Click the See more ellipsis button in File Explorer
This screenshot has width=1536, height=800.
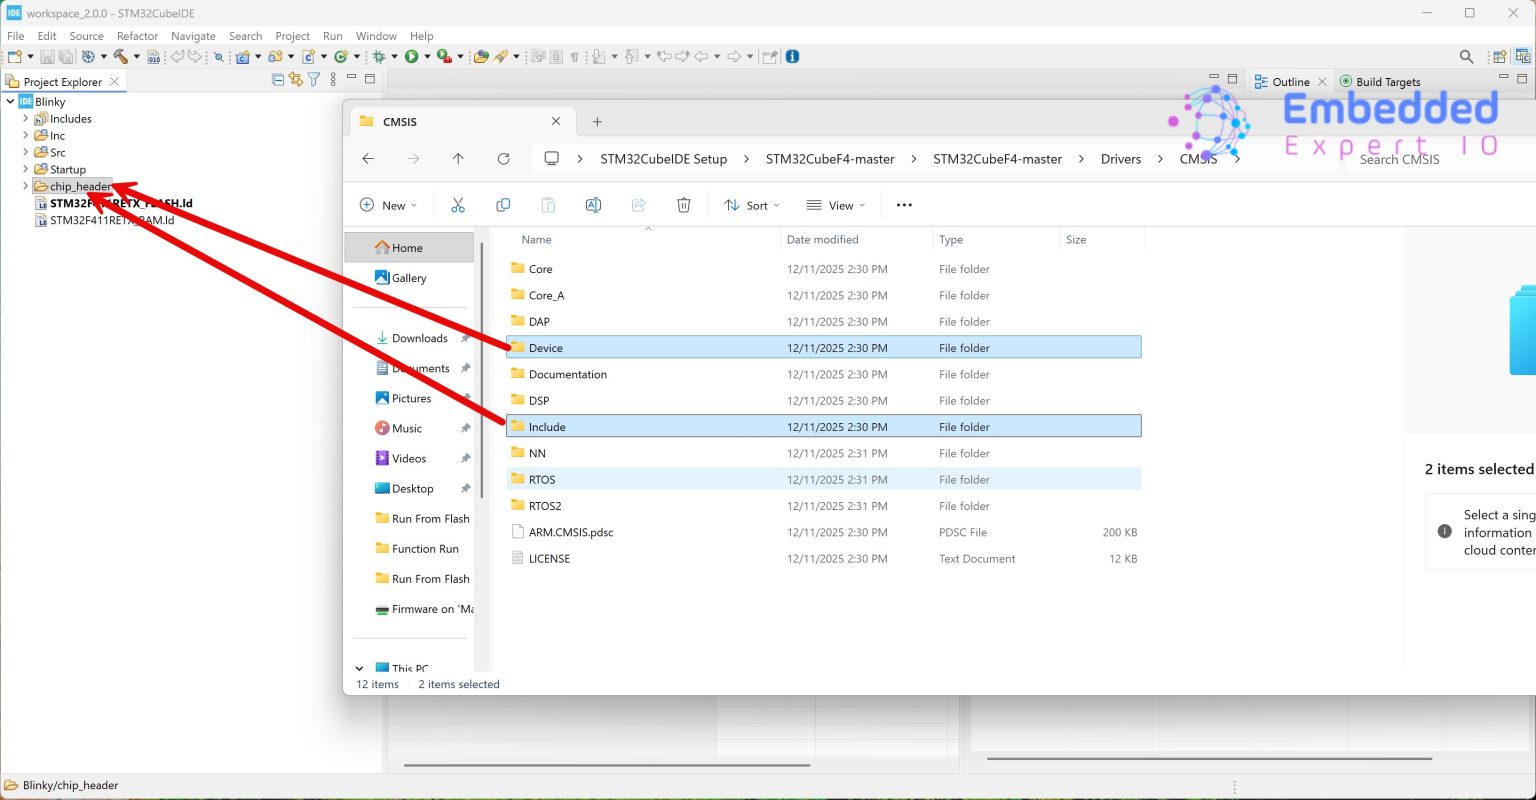904,205
